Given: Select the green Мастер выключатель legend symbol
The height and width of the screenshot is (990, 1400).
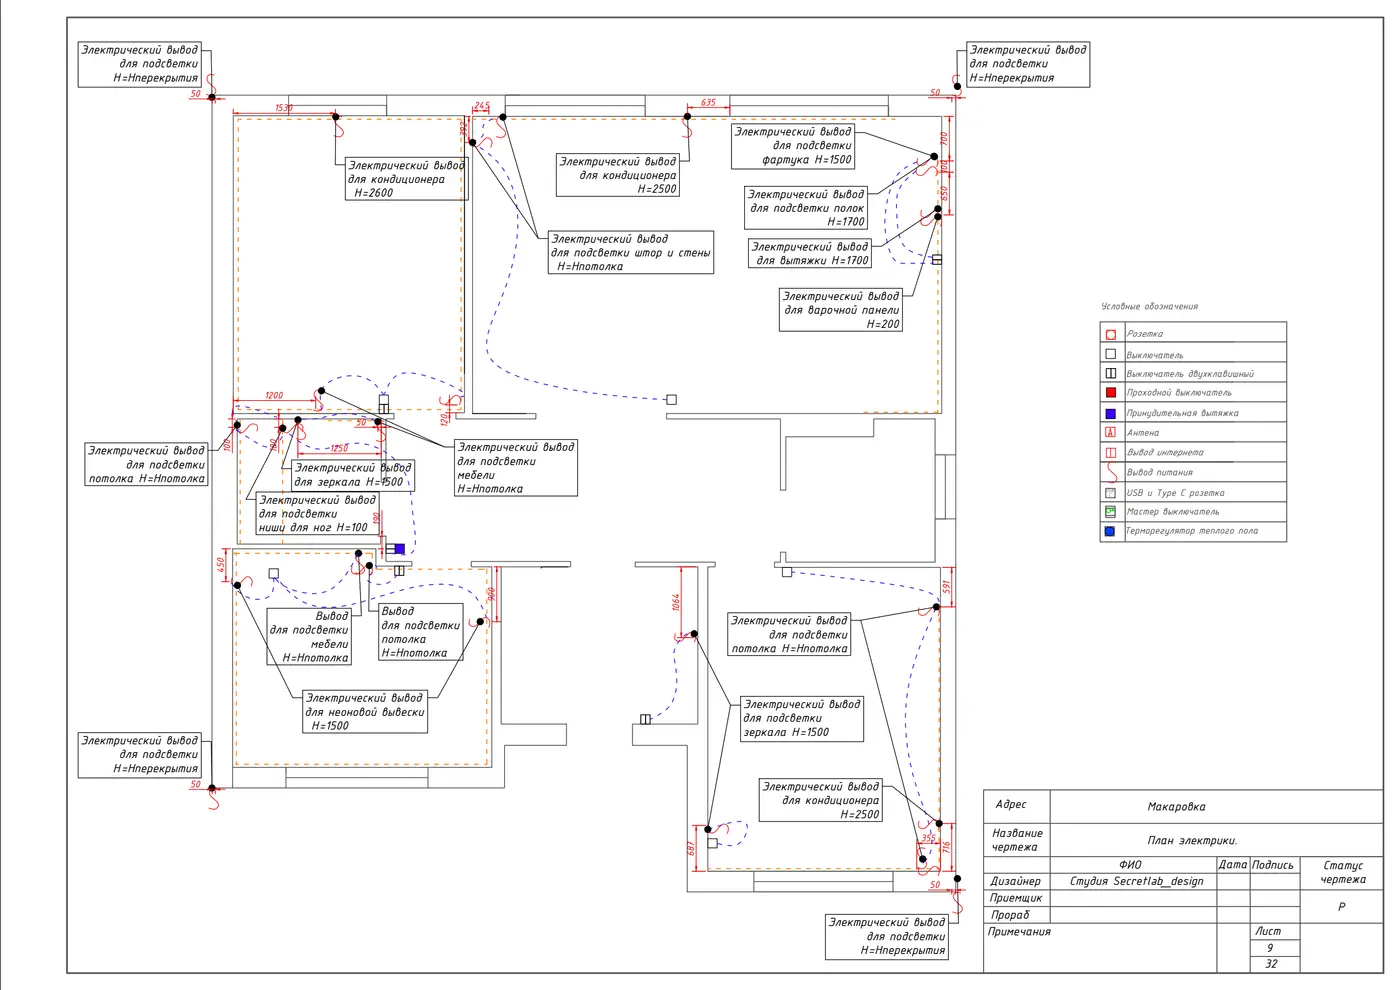Looking at the screenshot, I should pos(1110,511).
